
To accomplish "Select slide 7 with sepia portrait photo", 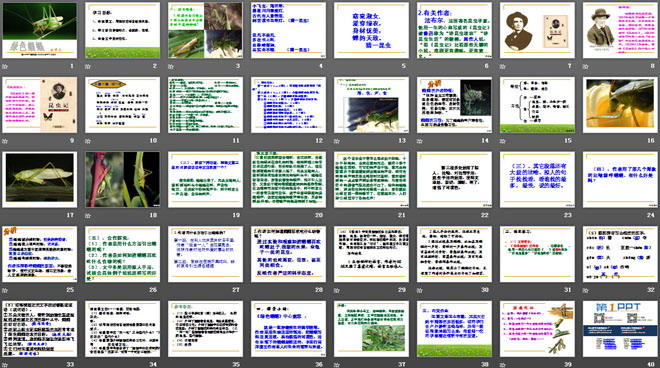I will pyautogui.click(x=538, y=30).
